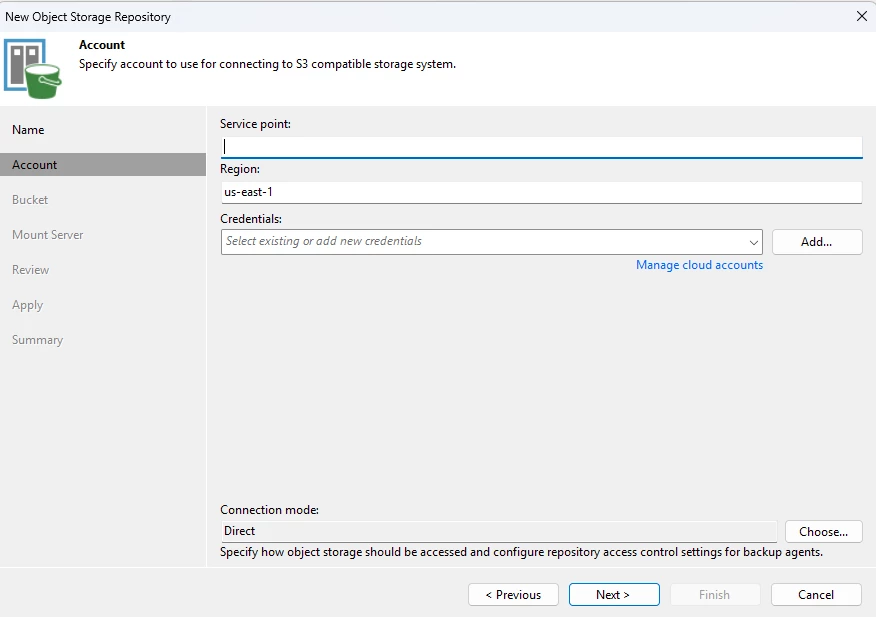
Task: Go back with the Previous button
Action: pos(513,595)
